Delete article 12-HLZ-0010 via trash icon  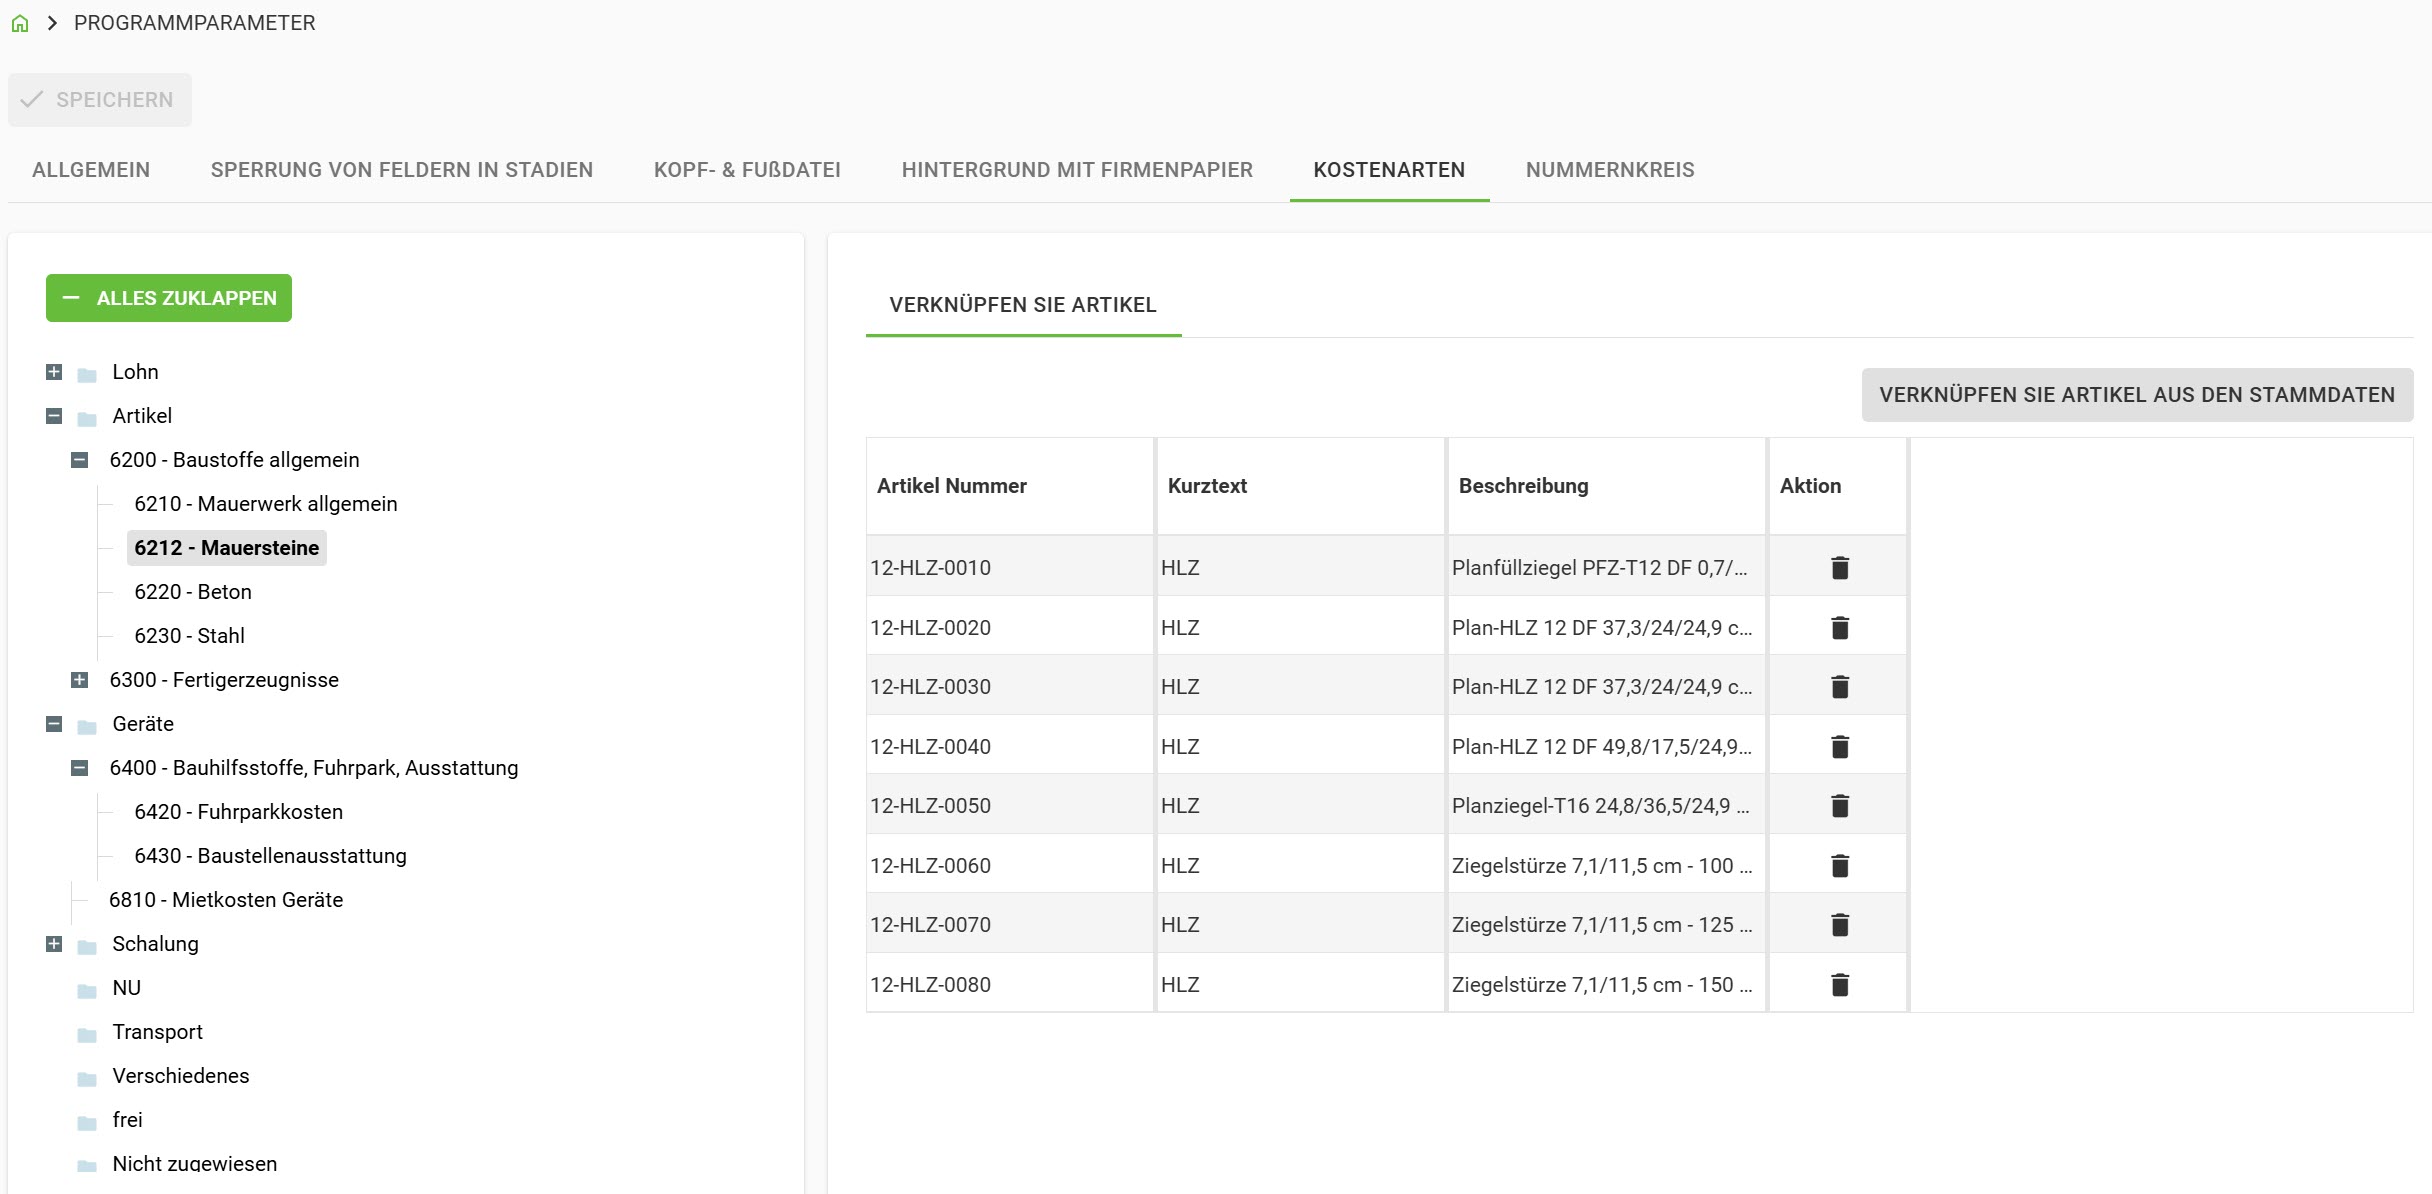coord(1839,568)
